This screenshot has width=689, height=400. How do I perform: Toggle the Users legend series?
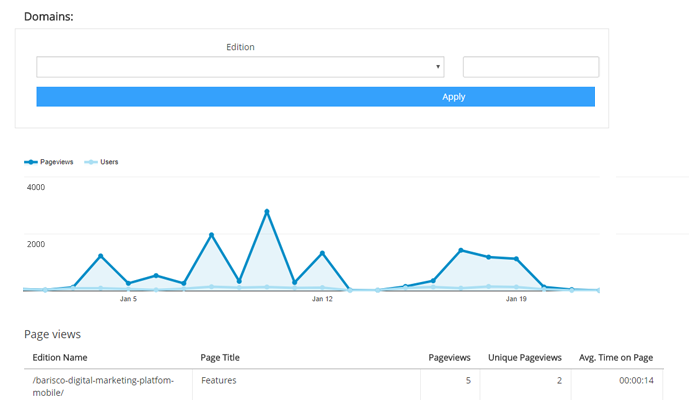point(109,162)
